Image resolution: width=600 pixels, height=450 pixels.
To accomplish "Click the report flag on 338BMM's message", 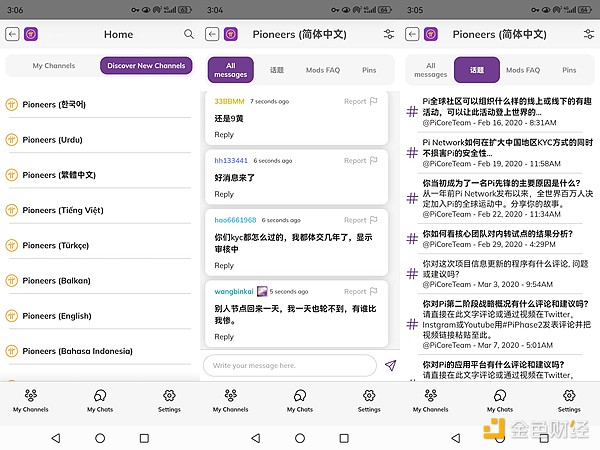I will (x=374, y=101).
